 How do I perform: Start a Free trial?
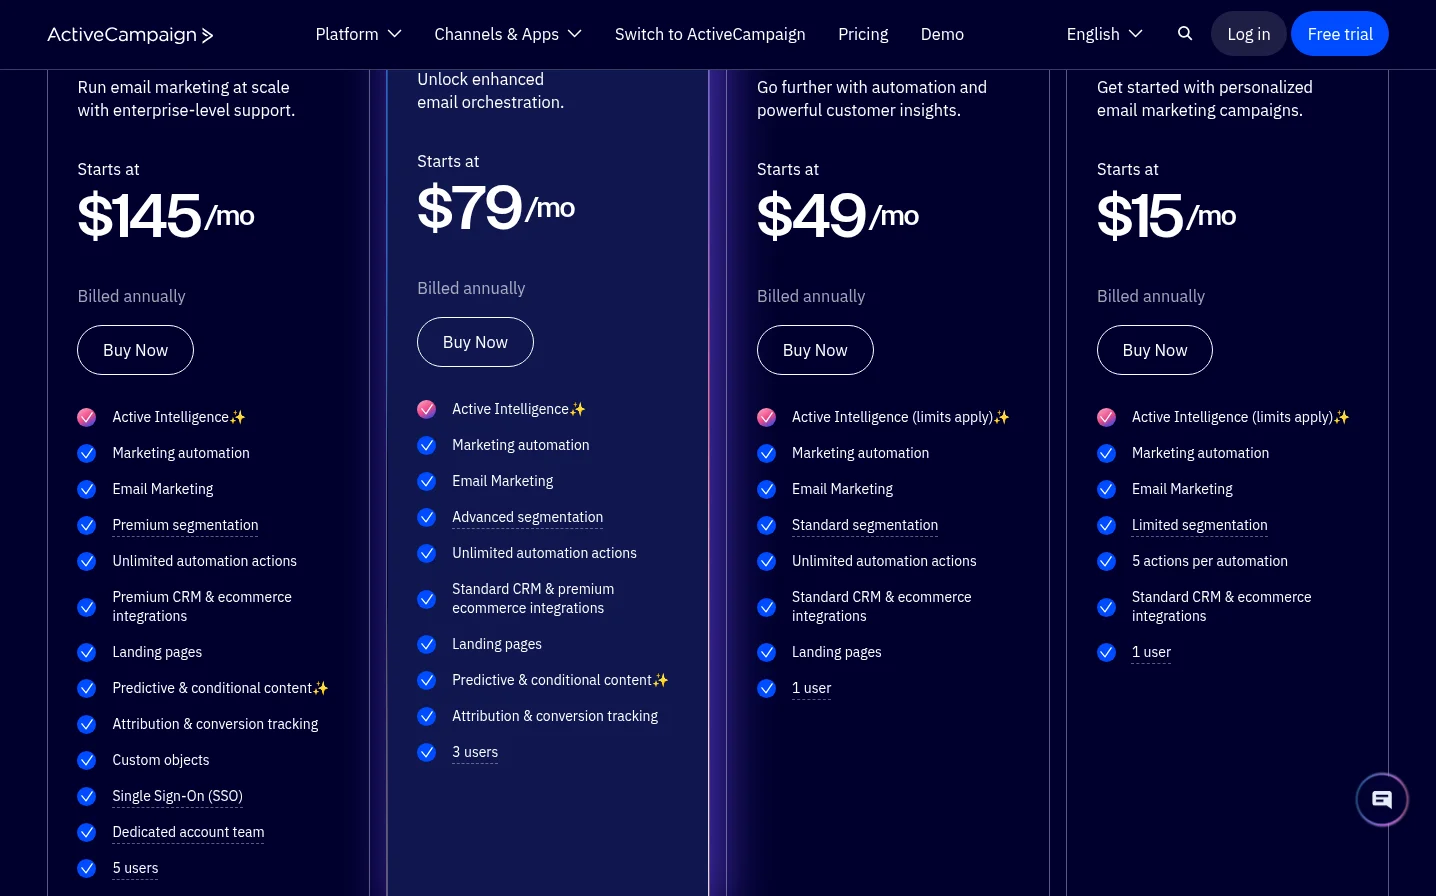tap(1340, 34)
